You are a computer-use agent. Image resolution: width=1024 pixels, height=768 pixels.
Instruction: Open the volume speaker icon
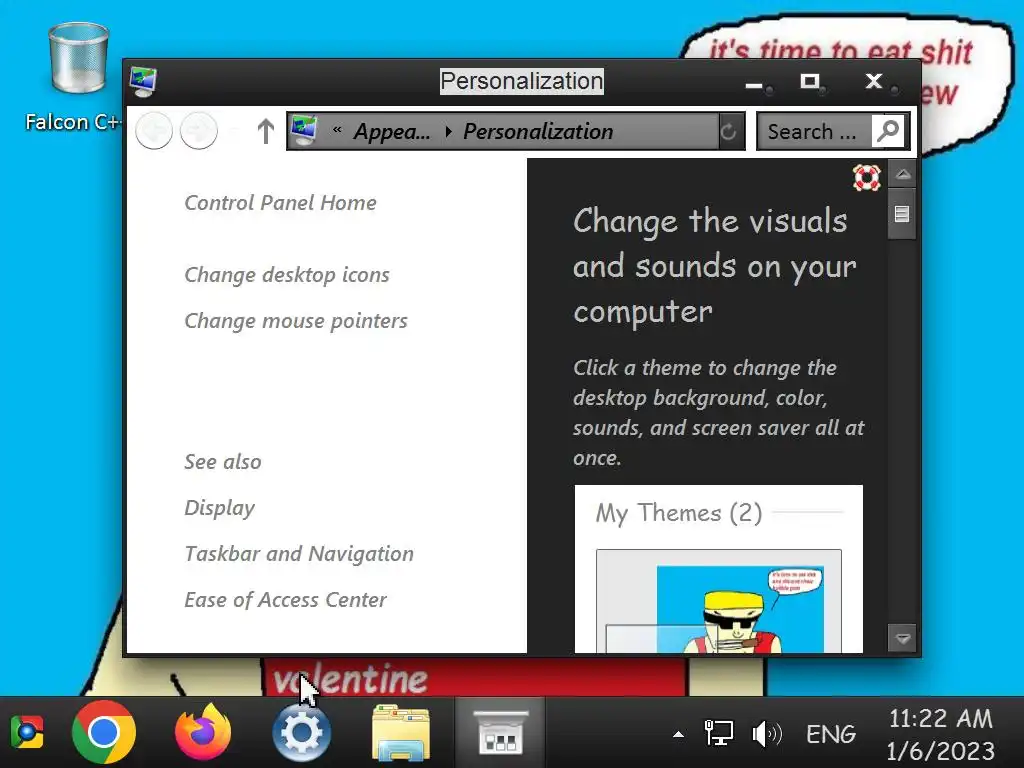click(x=767, y=734)
